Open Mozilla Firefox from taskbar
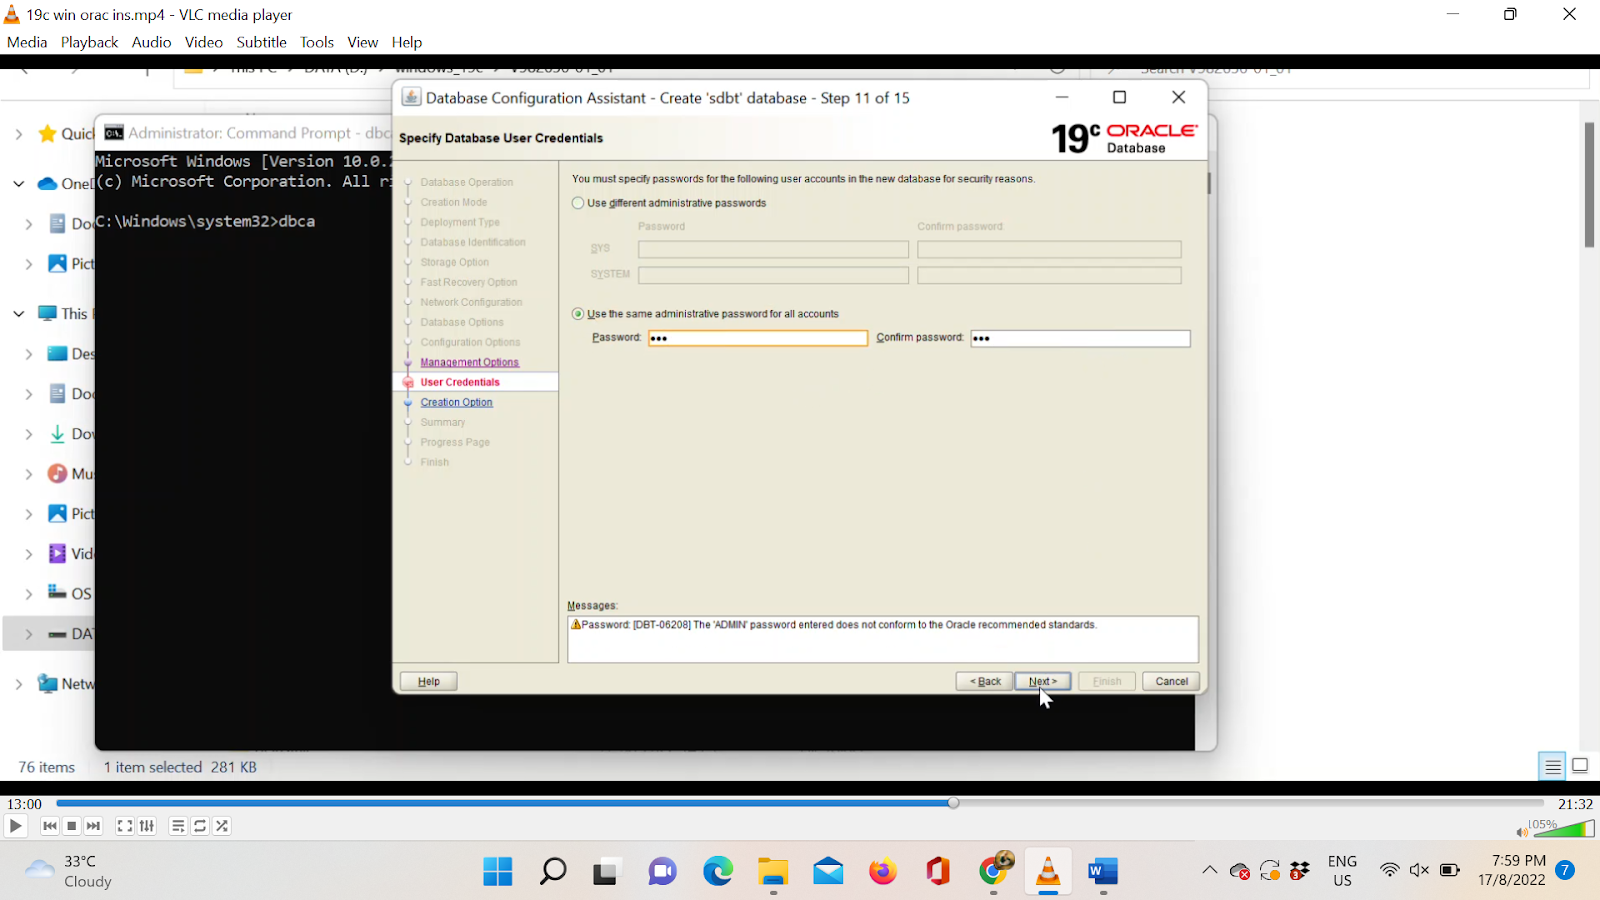The width and height of the screenshot is (1600, 900). pyautogui.click(x=883, y=871)
